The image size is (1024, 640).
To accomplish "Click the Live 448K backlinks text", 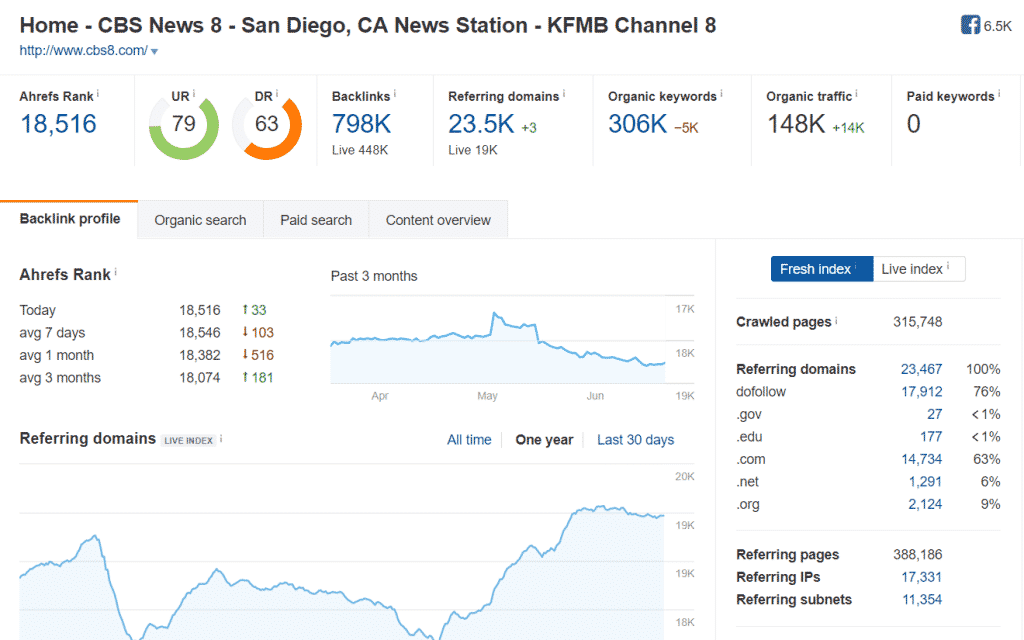I will tap(360, 150).
